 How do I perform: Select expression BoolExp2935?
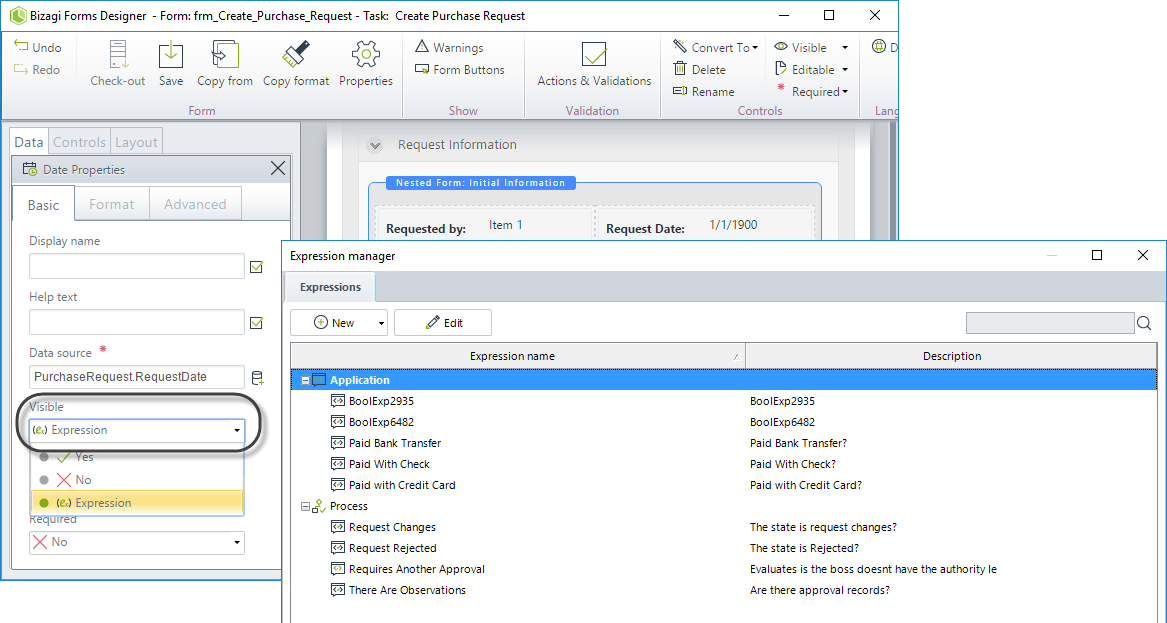(x=381, y=401)
